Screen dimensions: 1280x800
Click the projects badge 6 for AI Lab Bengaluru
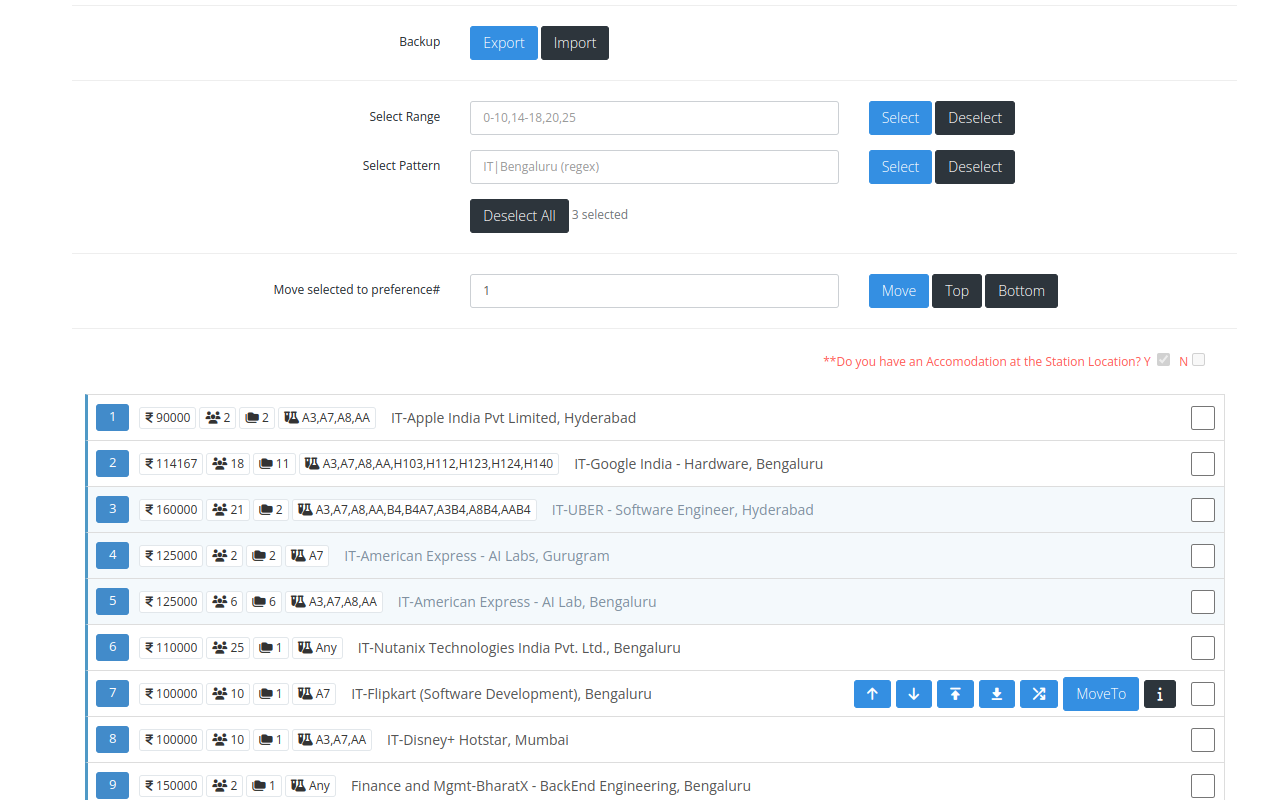click(x=264, y=602)
